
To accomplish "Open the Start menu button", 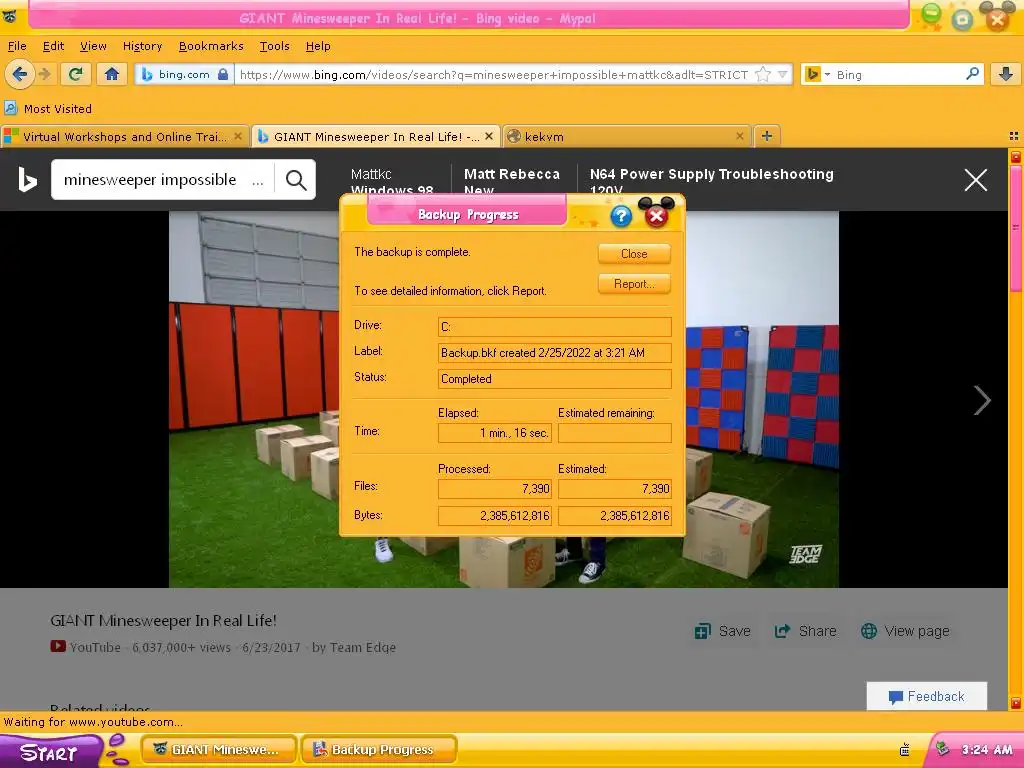I will 52,752.
